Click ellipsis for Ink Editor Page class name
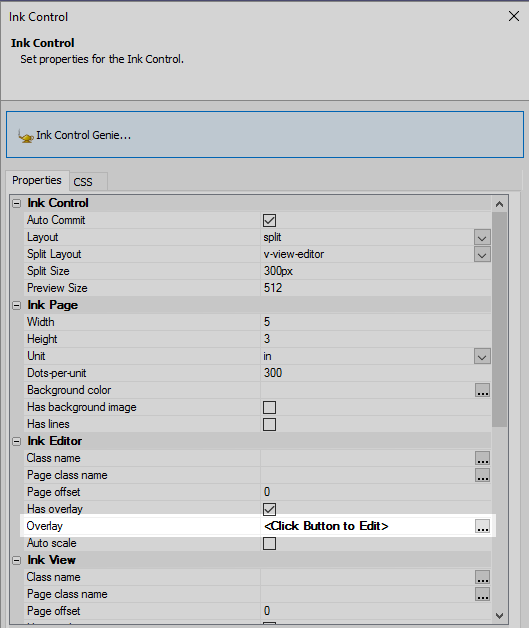The image size is (529, 628). coord(482,475)
